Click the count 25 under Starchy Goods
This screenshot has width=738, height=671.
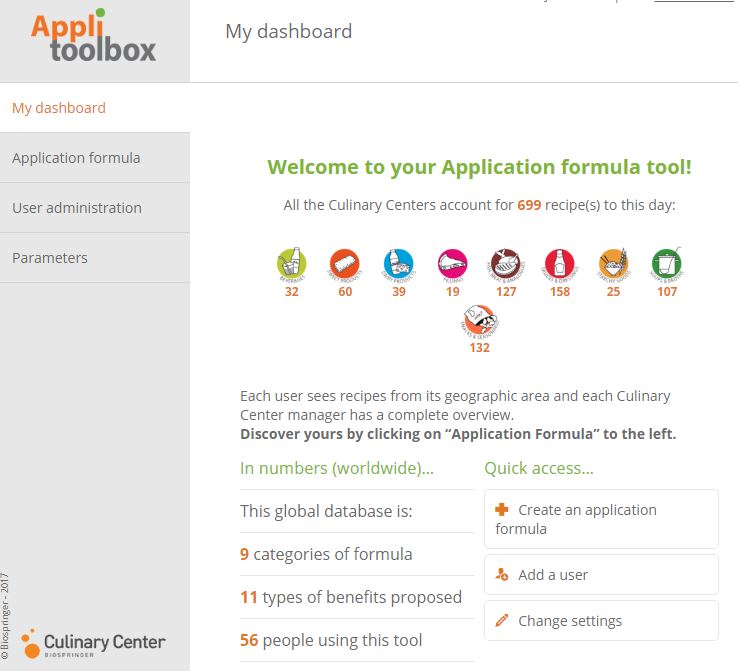(613, 292)
